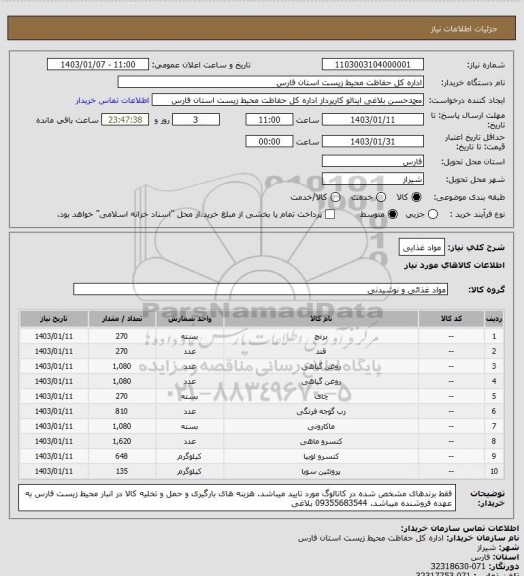This screenshot has height=576, width=524.
Task: Click the buyer notes text box
Action: coord(237,498)
